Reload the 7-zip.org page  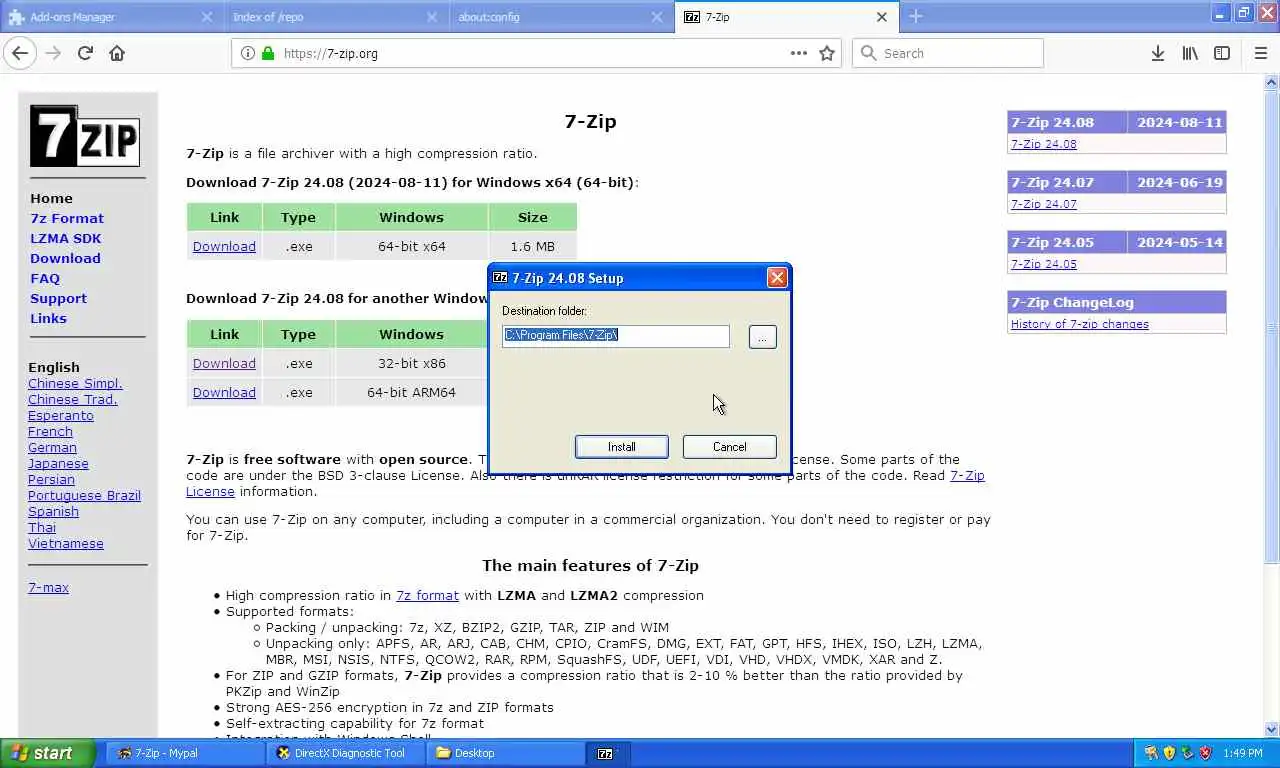85,53
